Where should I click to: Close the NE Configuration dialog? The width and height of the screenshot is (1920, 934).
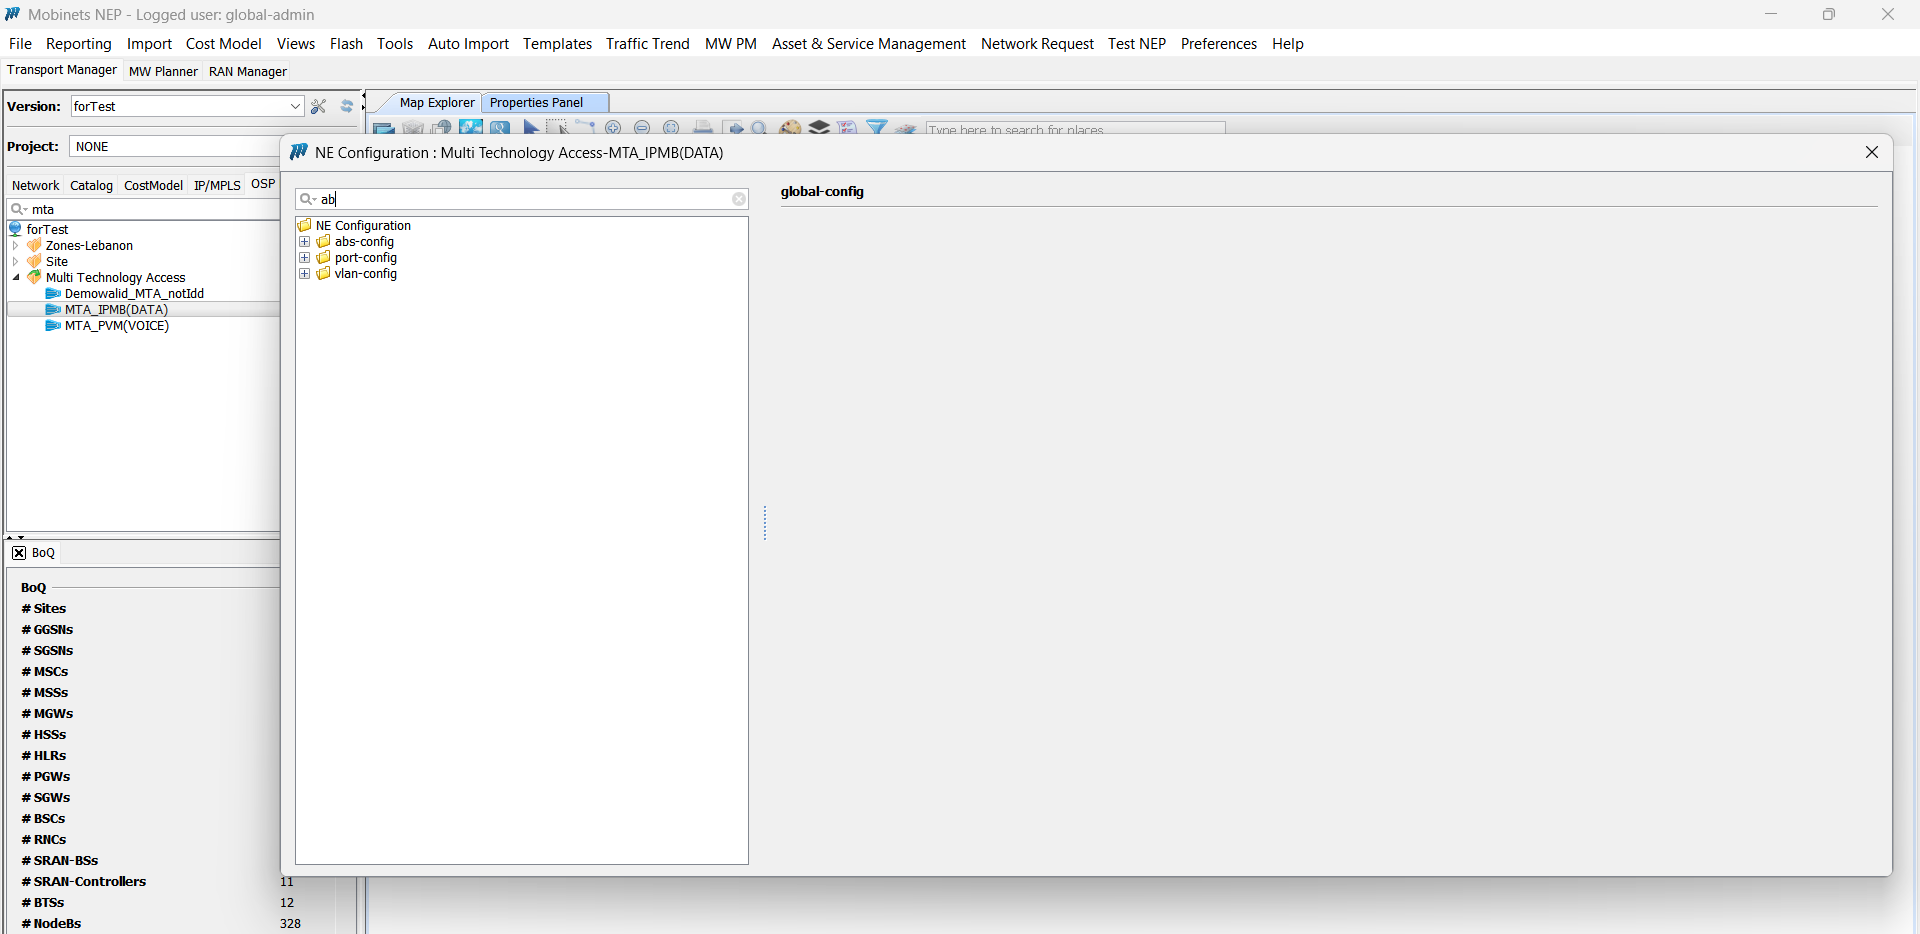(x=1871, y=152)
